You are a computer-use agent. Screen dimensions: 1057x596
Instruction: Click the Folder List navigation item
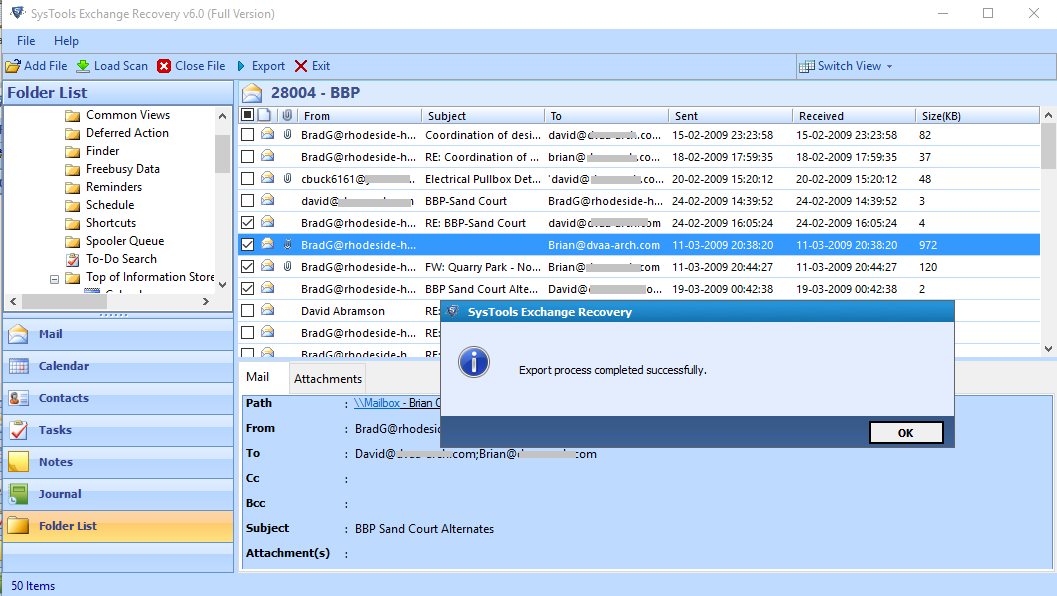[119, 526]
